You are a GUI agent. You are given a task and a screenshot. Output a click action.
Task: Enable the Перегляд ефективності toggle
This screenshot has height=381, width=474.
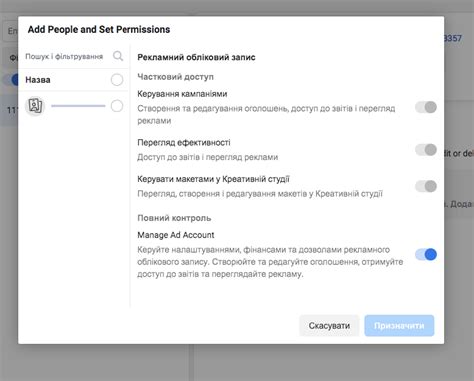[426, 150]
